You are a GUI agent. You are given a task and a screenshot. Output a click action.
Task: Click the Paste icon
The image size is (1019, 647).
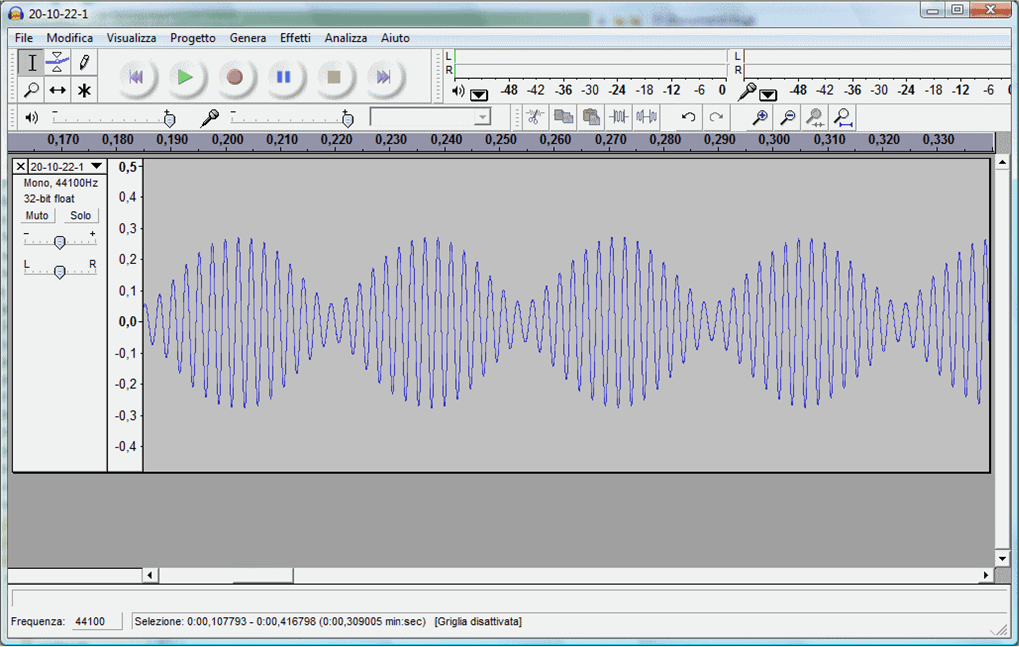[x=591, y=117]
